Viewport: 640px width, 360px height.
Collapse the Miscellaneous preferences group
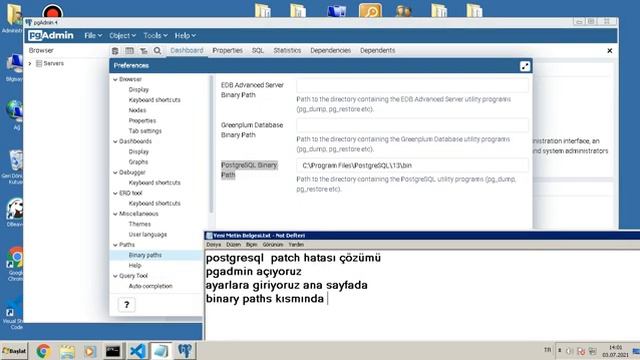coord(115,214)
